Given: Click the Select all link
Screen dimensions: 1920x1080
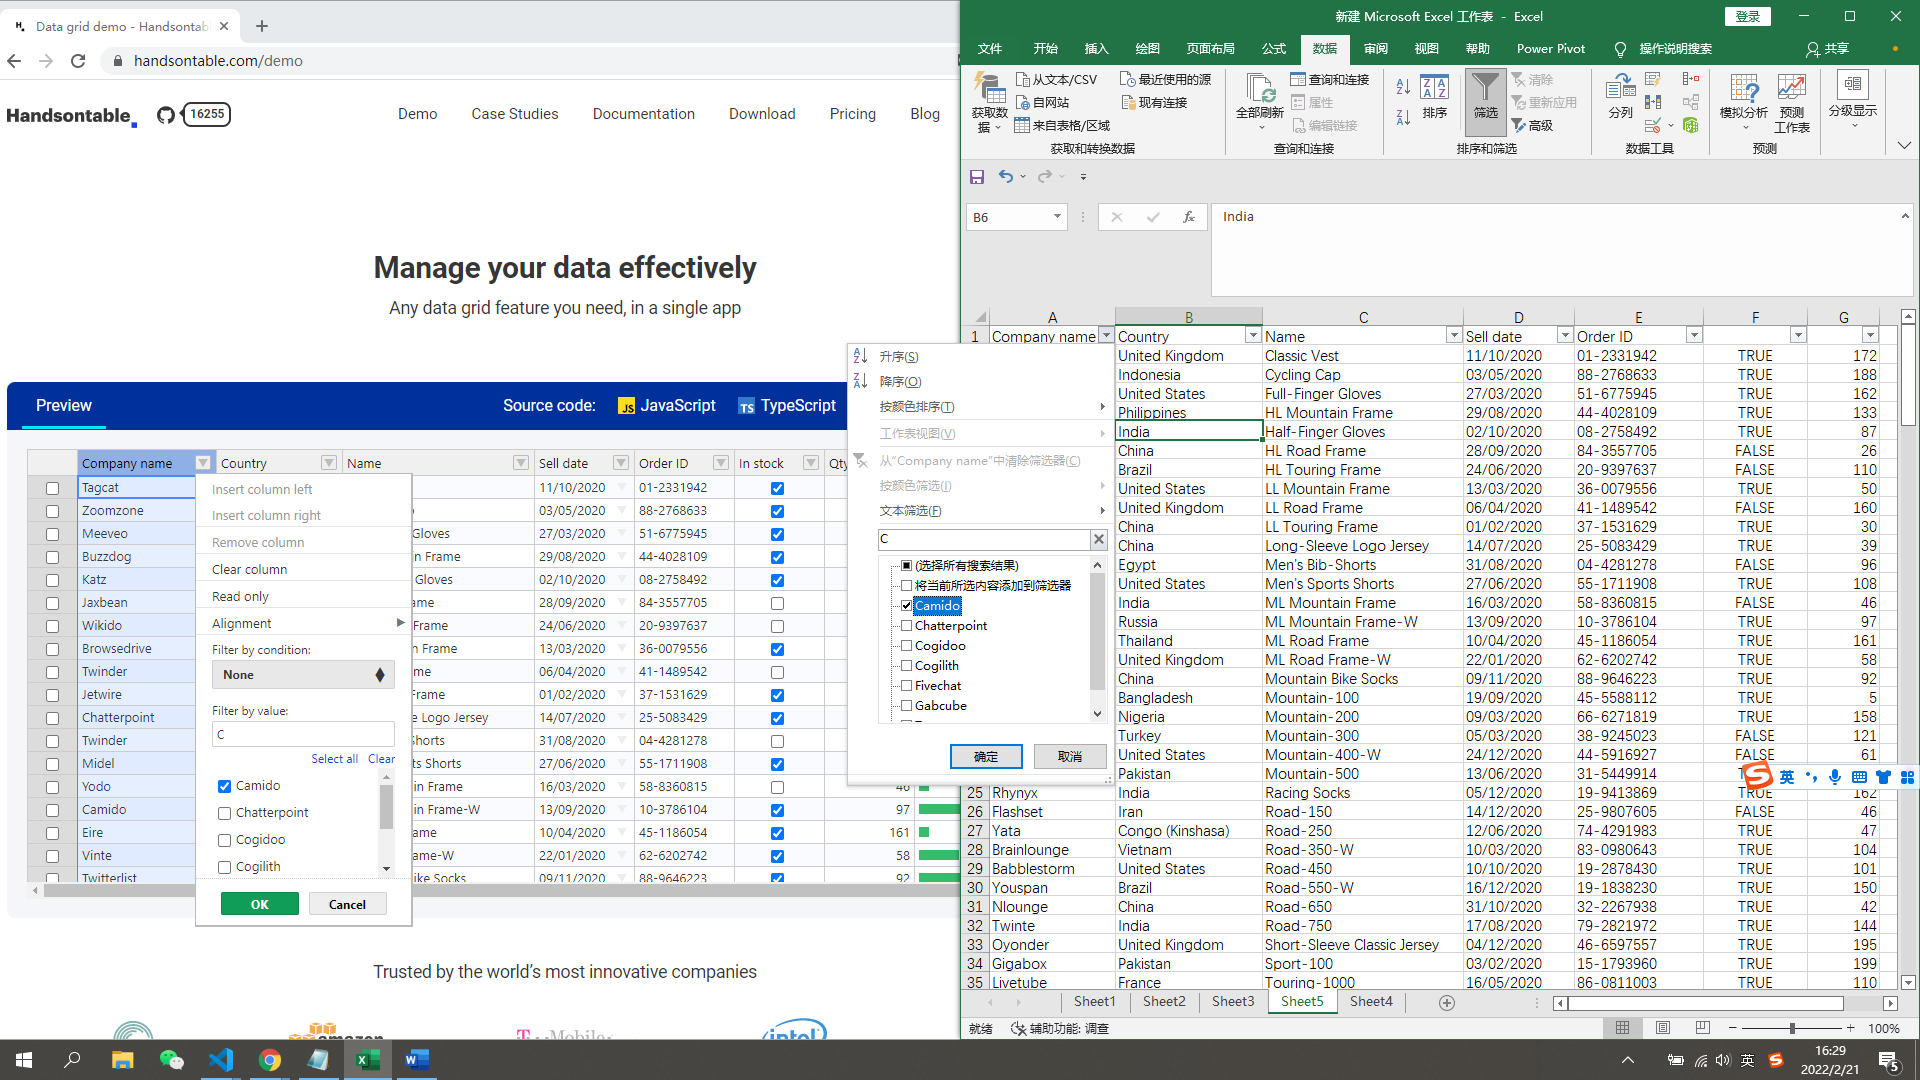Looking at the screenshot, I should (x=334, y=758).
